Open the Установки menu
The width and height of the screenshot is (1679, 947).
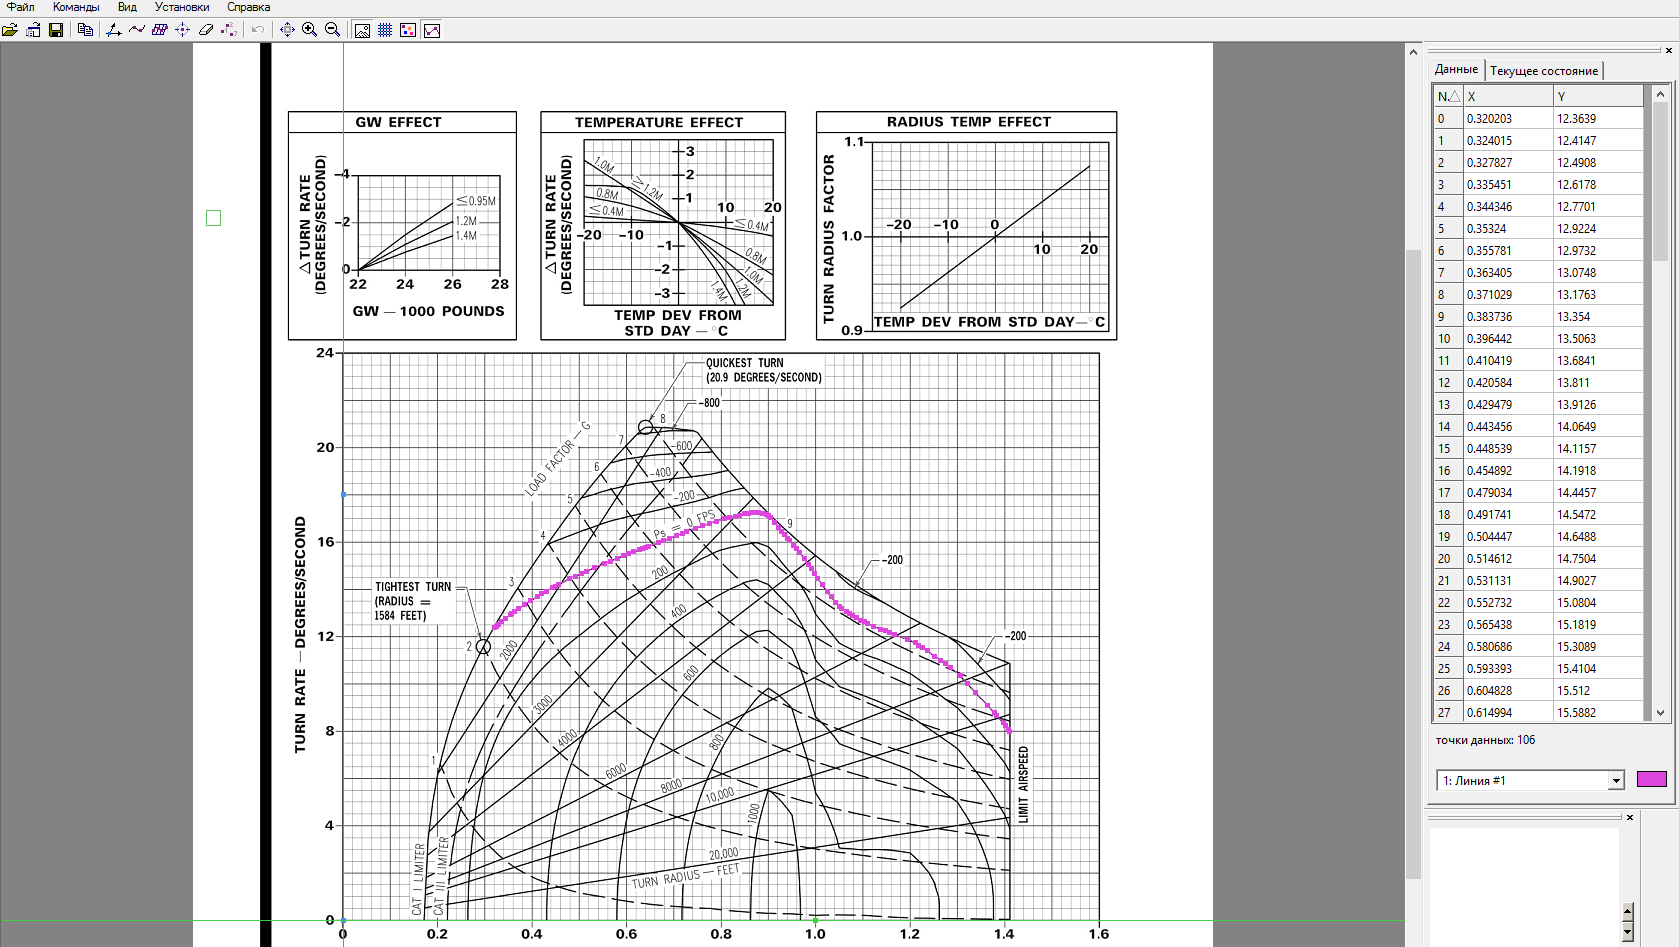click(182, 7)
